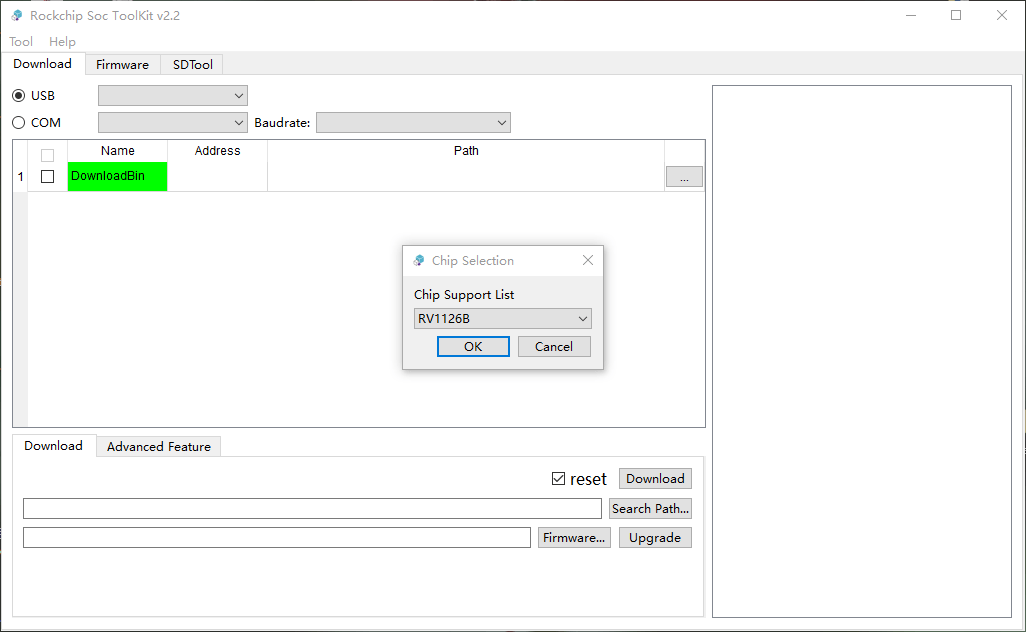Click the Name column header

pyautogui.click(x=117, y=151)
